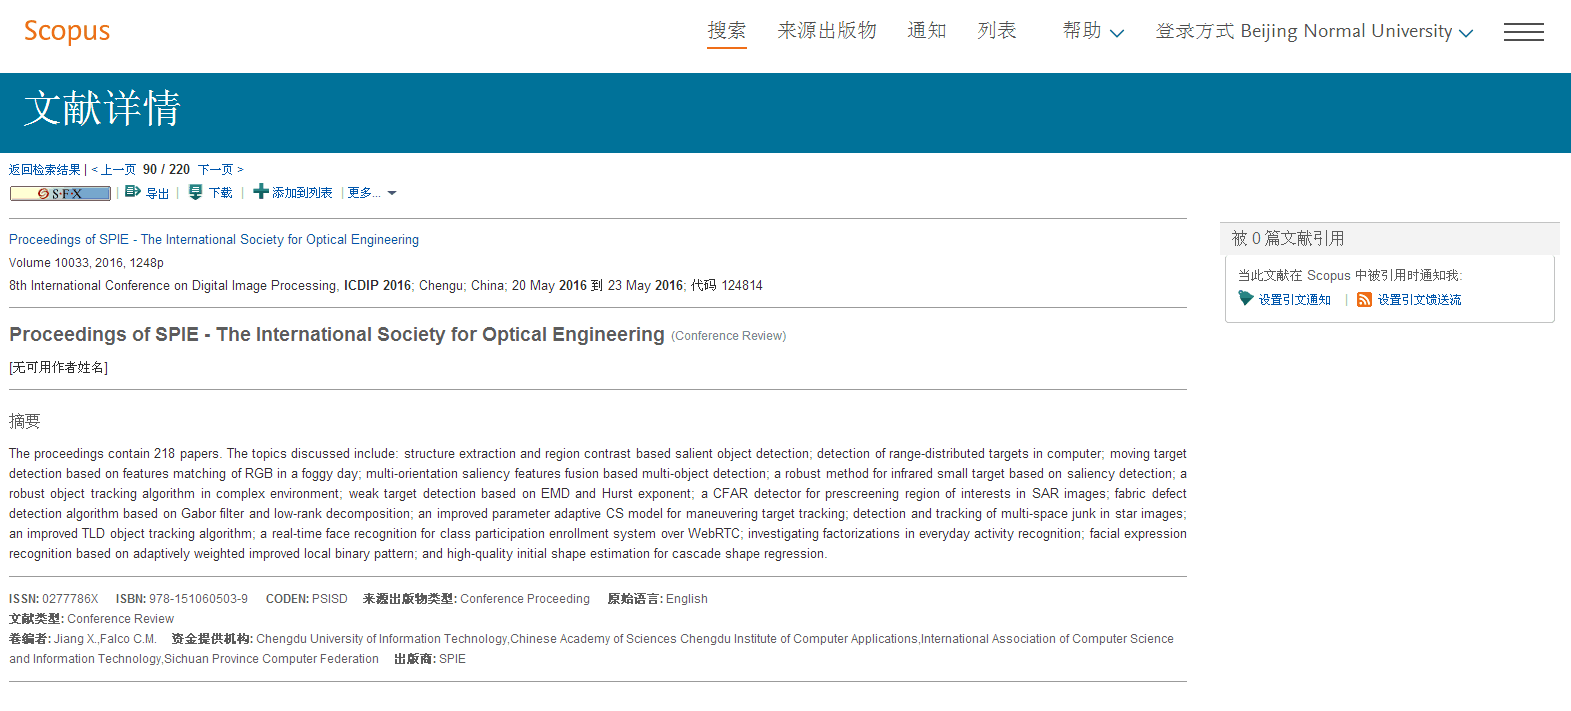This screenshot has width=1571, height=711.
Task: Click the SFX button icon
Action: [61, 193]
